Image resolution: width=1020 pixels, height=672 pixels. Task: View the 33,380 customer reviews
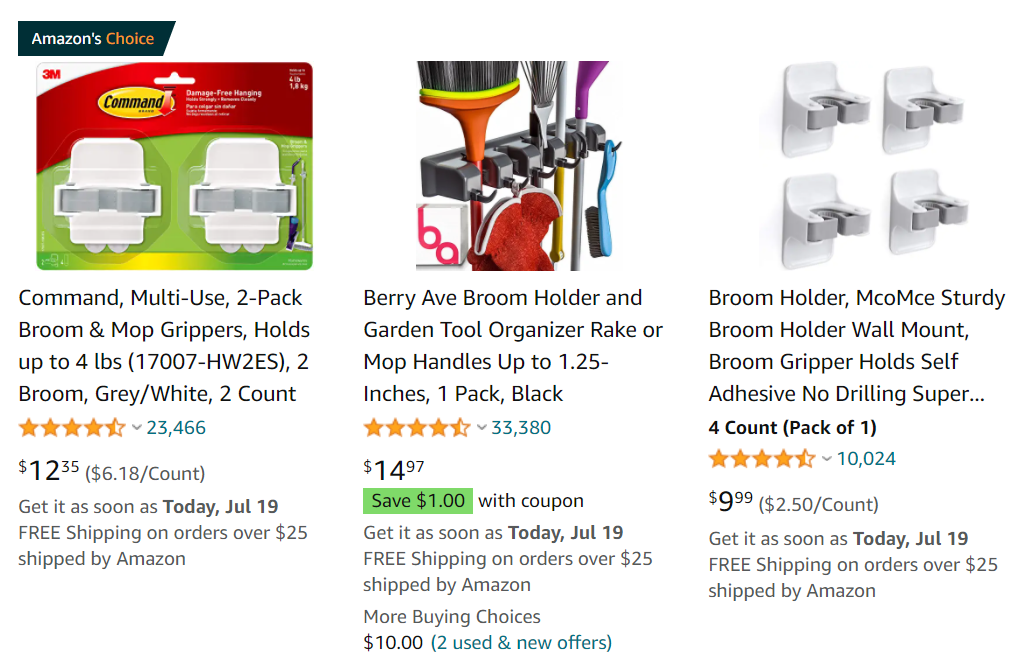tap(521, 428)
